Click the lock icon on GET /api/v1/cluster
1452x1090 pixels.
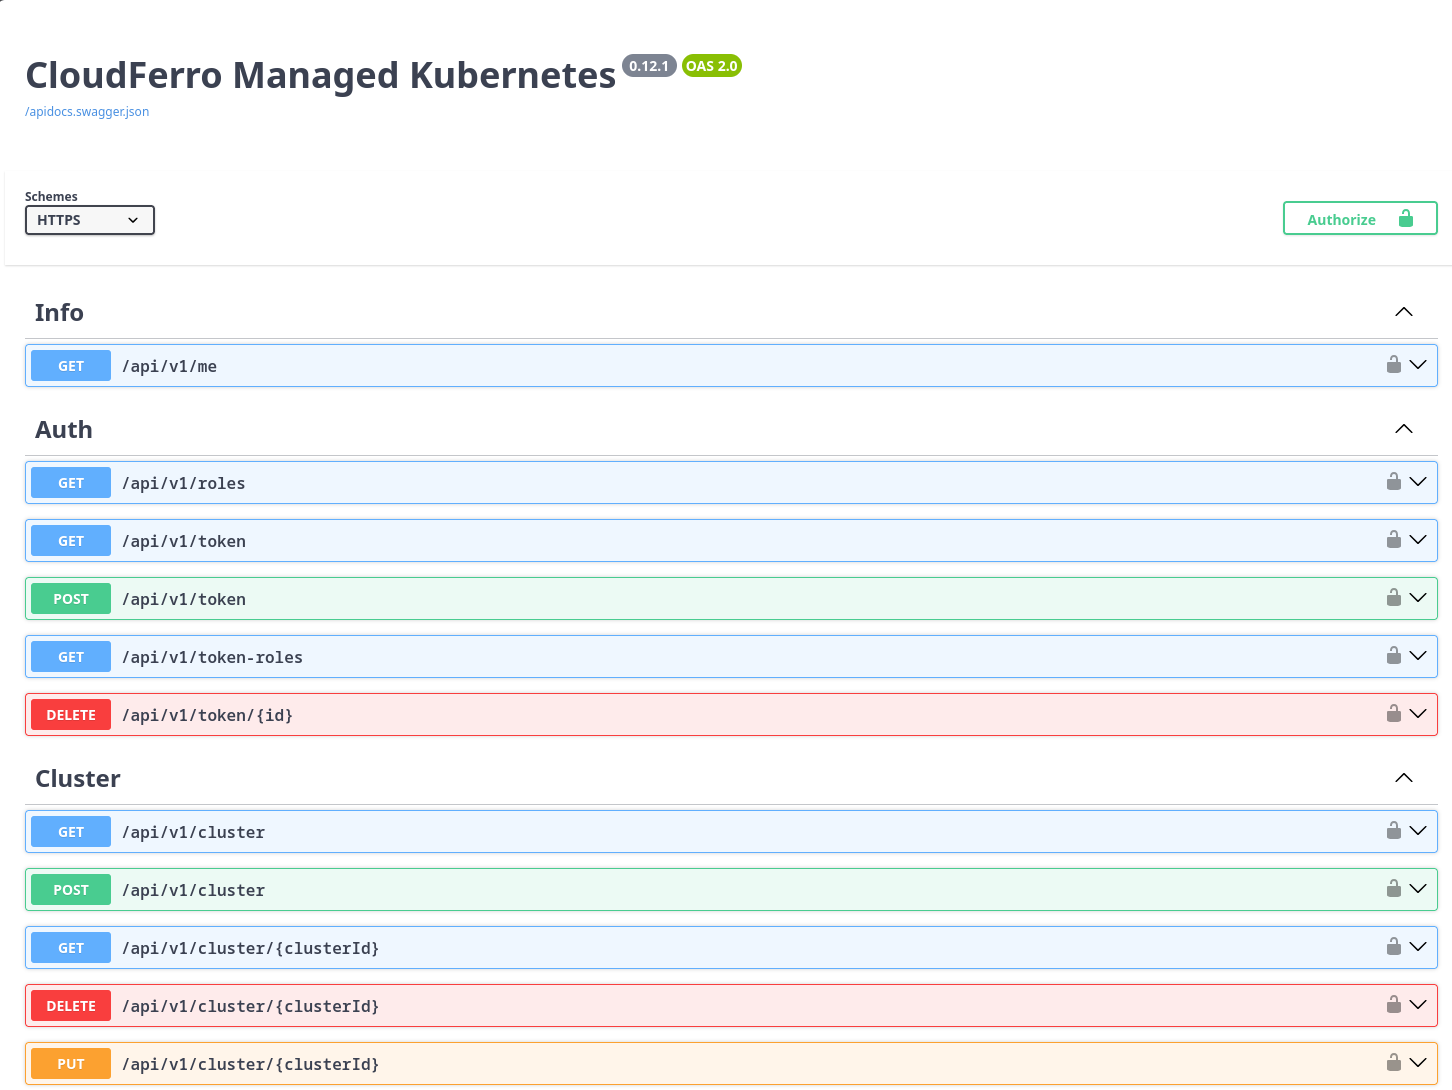coord(1394,830)
